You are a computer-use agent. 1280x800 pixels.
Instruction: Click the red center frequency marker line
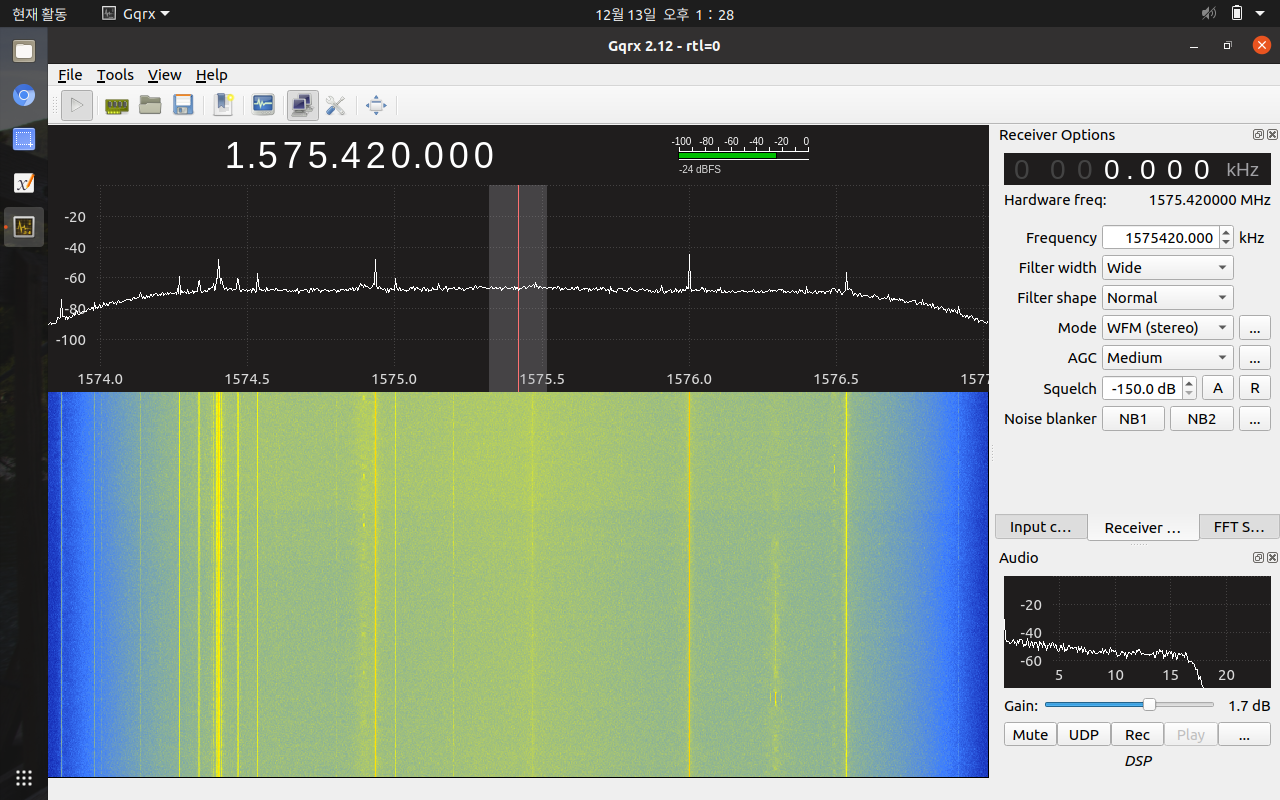518,288
